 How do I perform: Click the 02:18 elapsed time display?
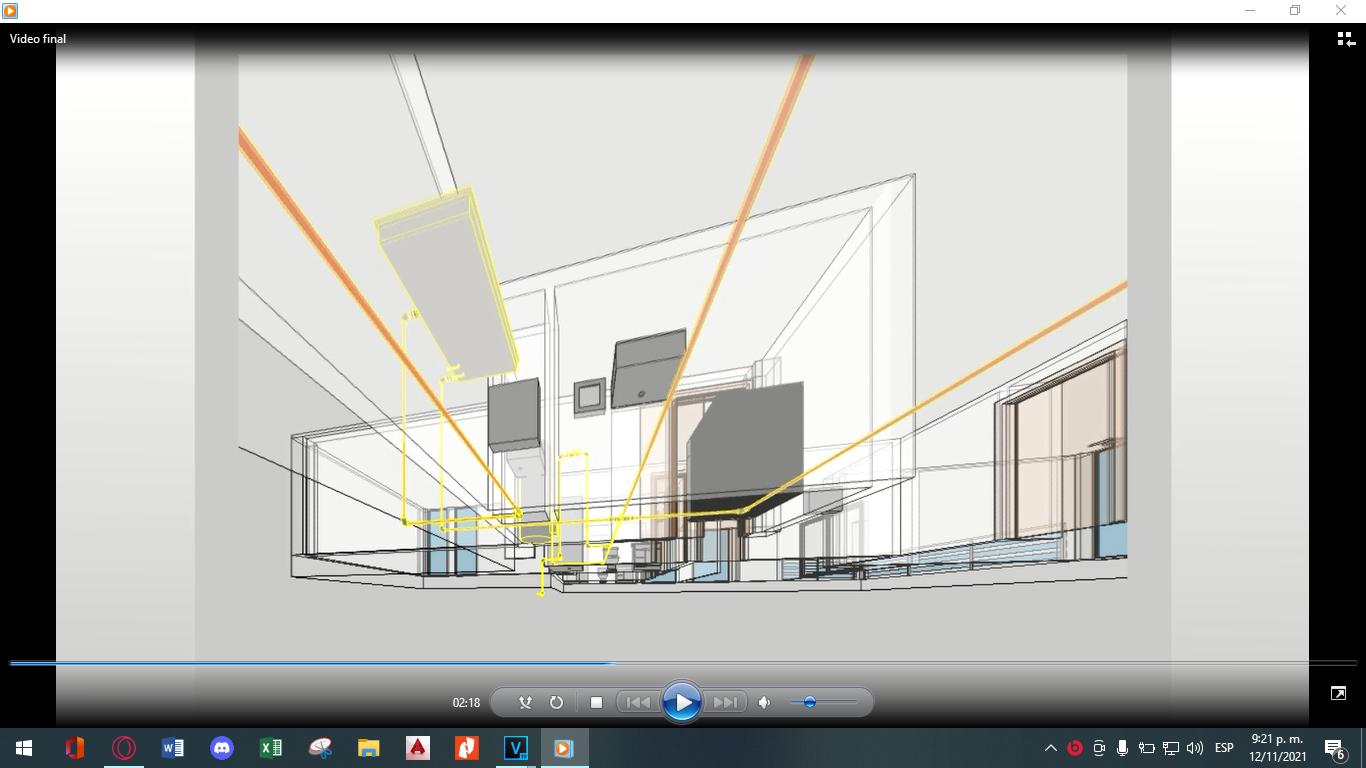tap(466, 703)
